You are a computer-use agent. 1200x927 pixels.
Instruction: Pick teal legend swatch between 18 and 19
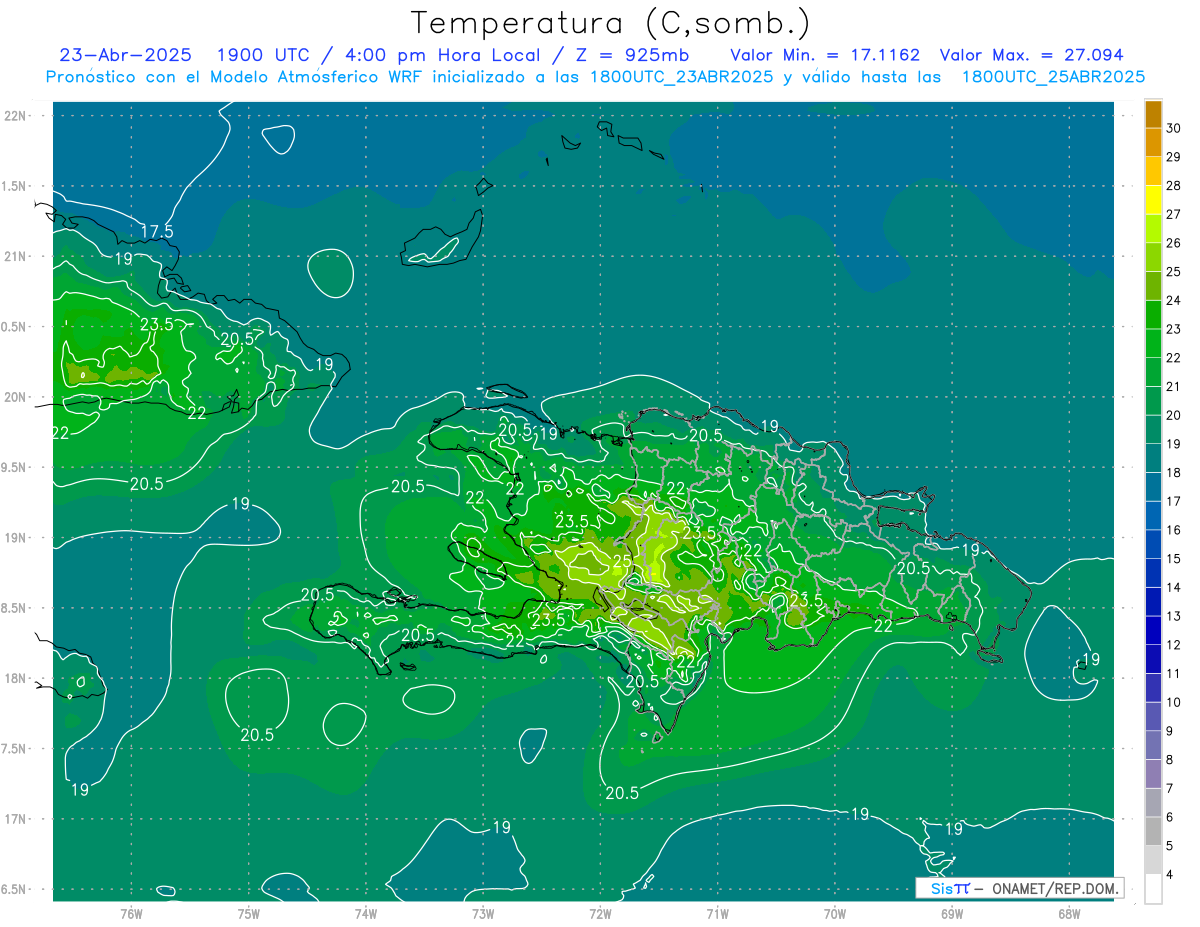pyautogui.click(x=1153, y=458)
